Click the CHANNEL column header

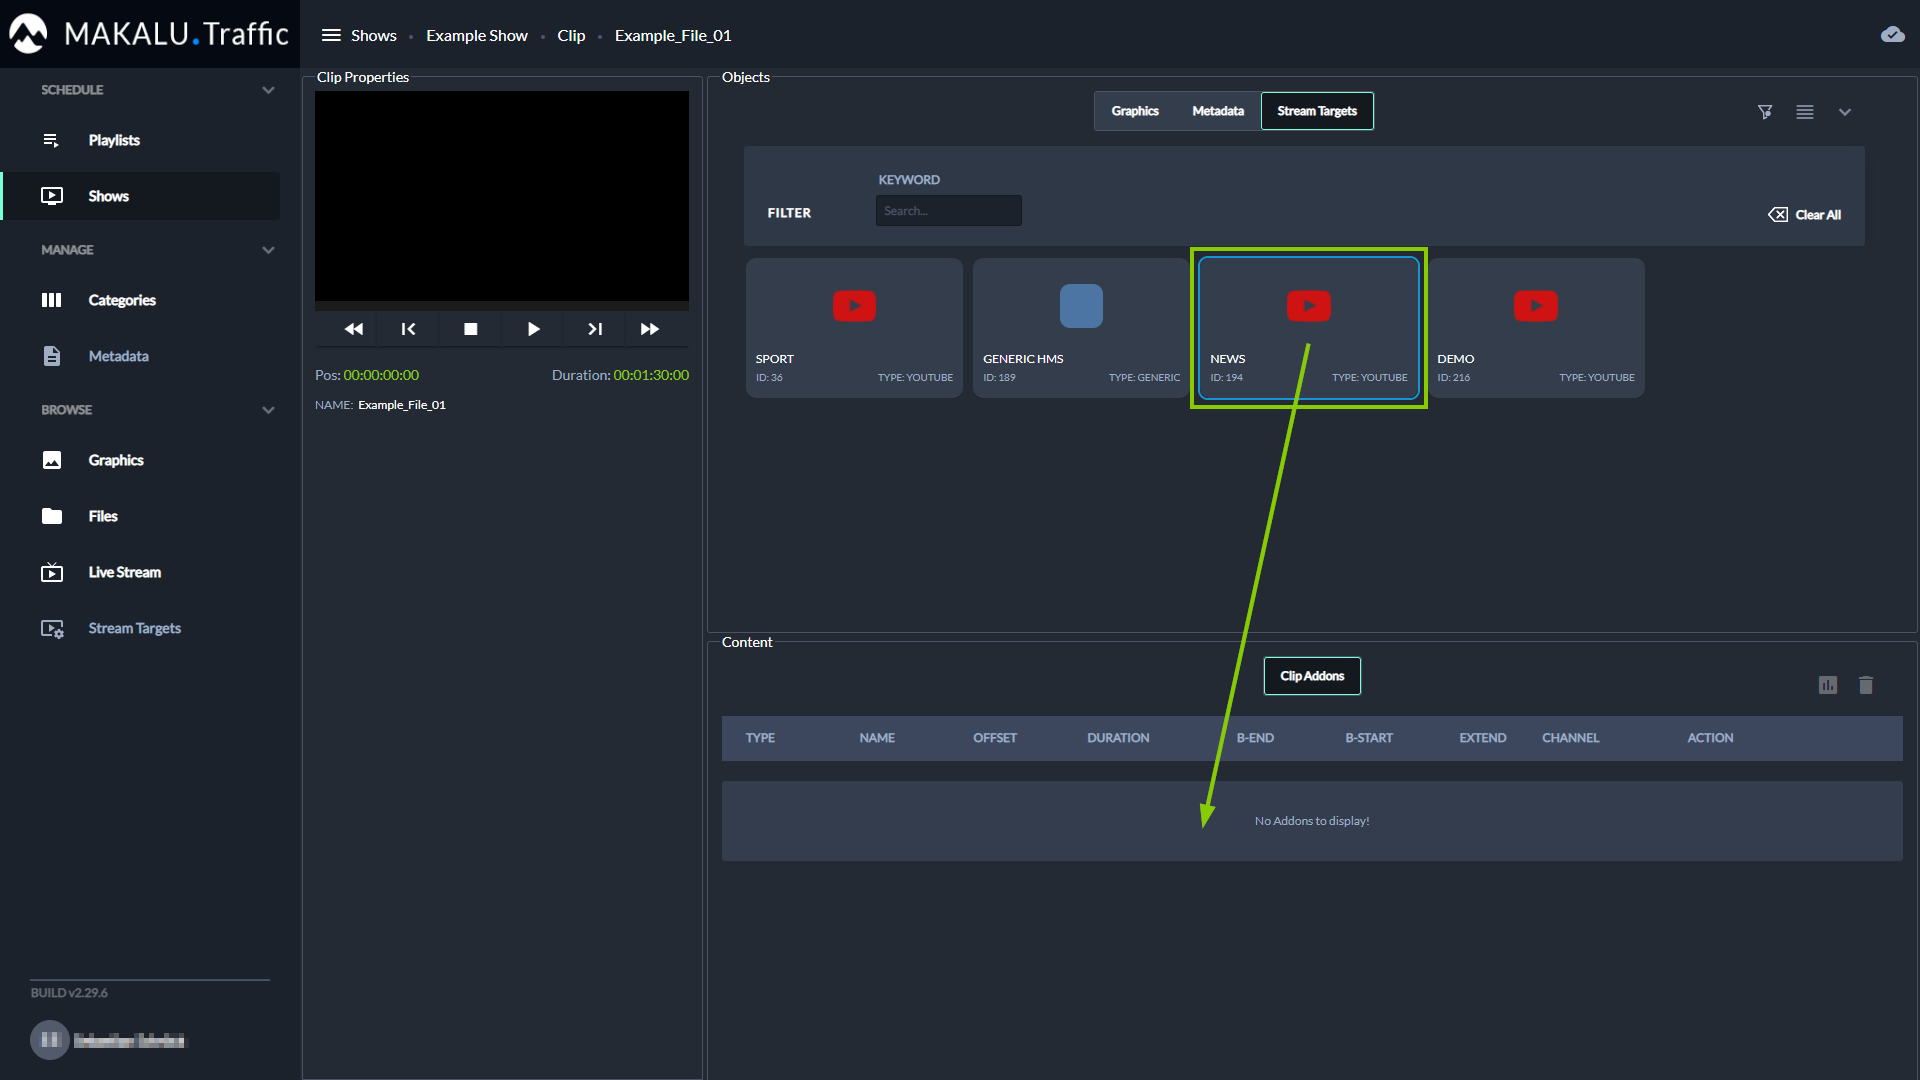click(1570, 738)
